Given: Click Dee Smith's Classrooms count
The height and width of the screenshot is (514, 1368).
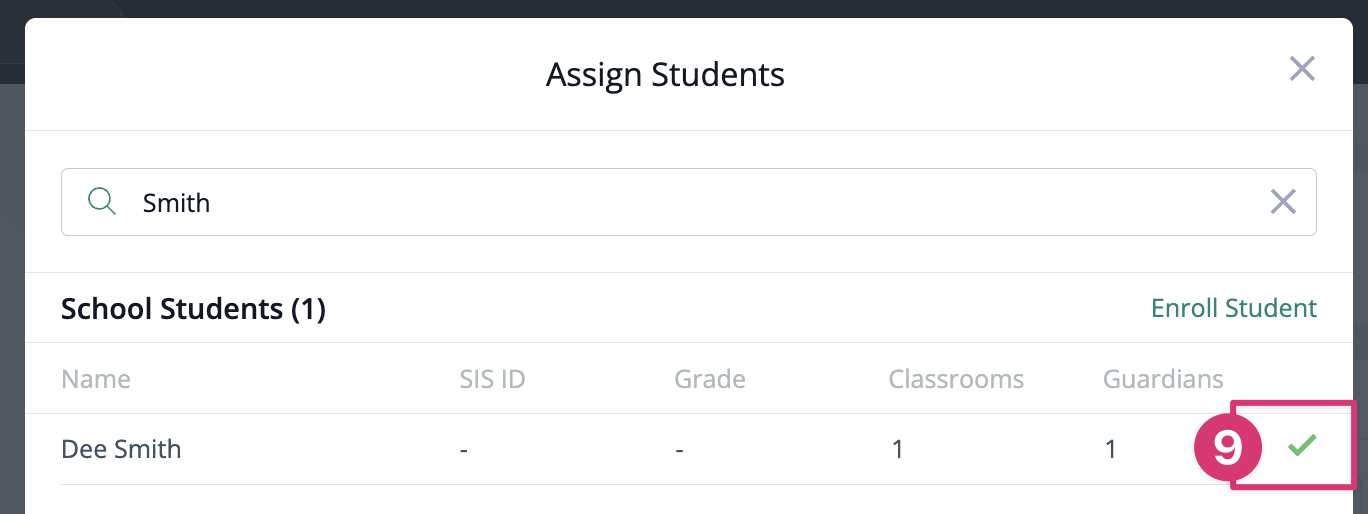Looking at the screenshot, I should [897, 449].
